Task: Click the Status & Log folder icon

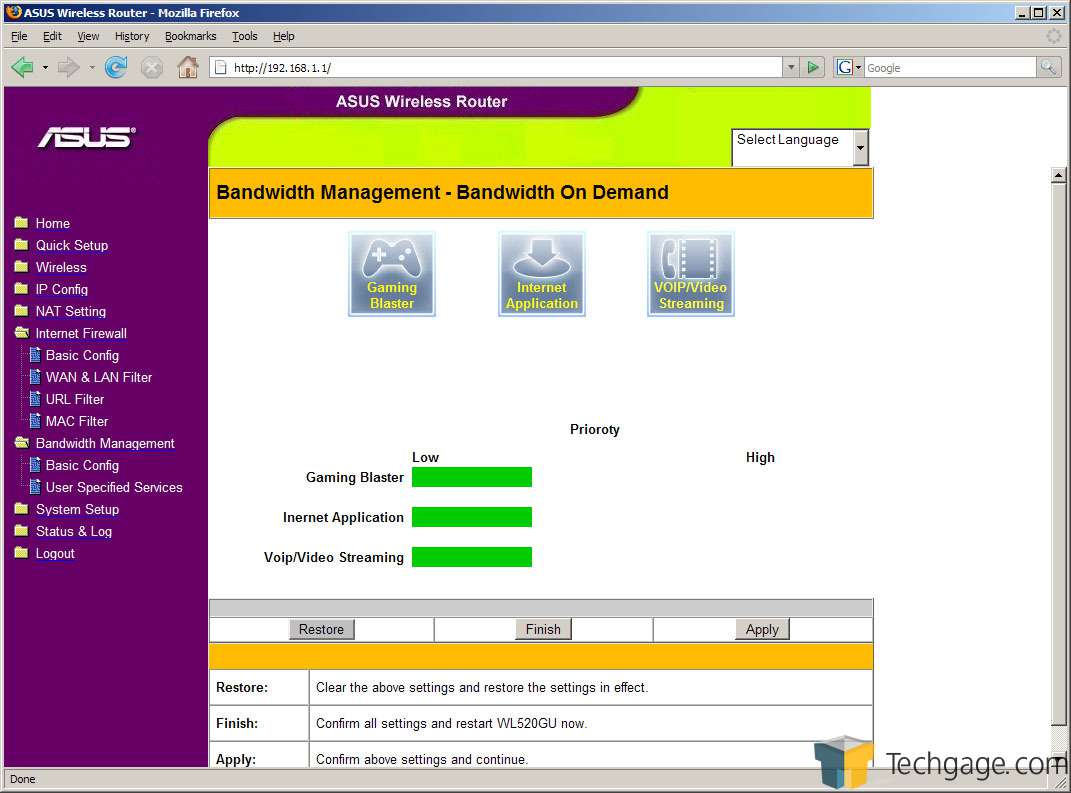Action: 21,531
